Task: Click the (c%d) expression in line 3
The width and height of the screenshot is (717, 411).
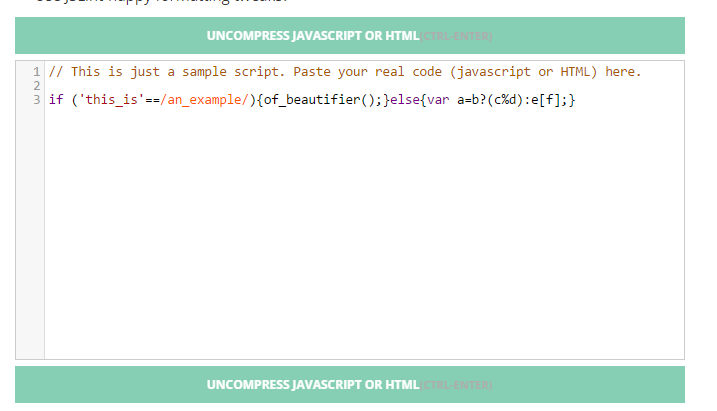Action: point(505,100)
